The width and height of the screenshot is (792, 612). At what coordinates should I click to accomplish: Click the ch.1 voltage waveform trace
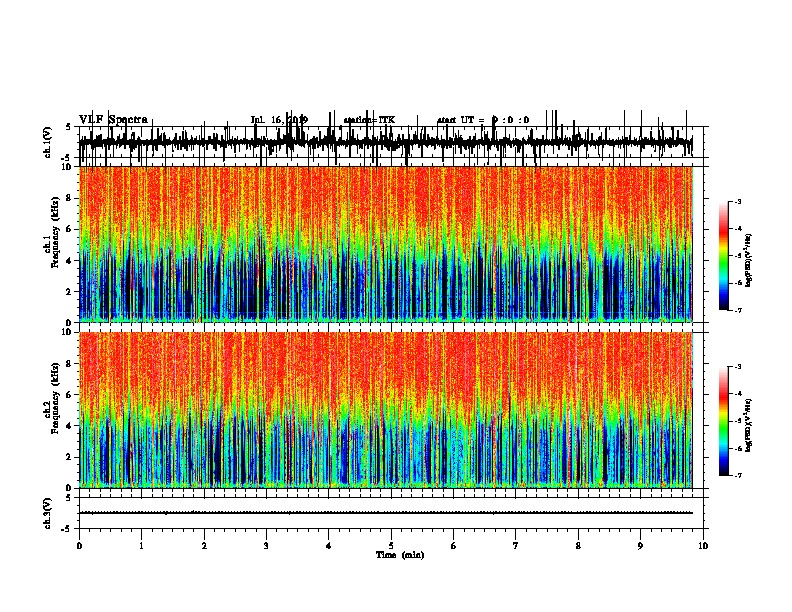(386, 142)
